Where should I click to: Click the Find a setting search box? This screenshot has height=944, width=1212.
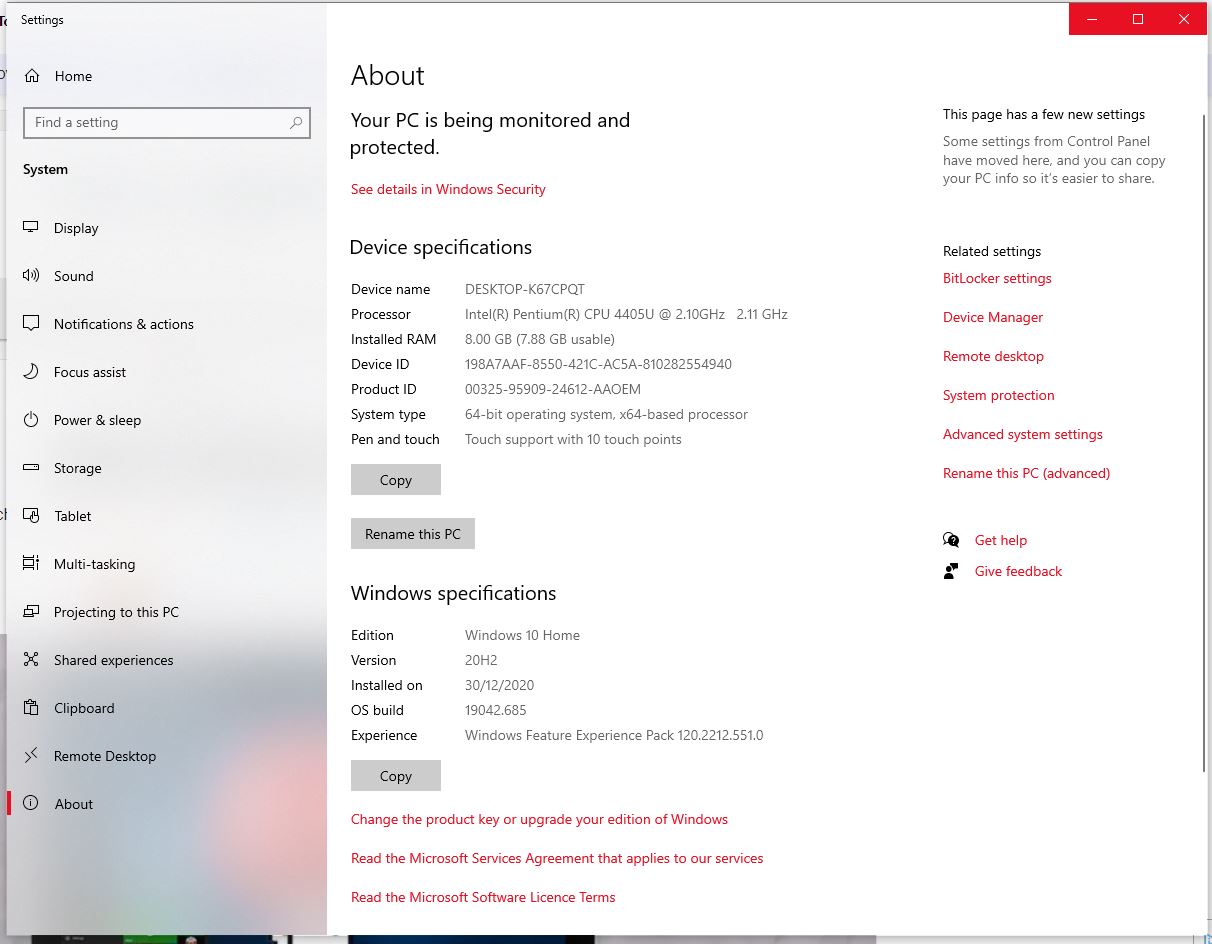coord(160,122)
